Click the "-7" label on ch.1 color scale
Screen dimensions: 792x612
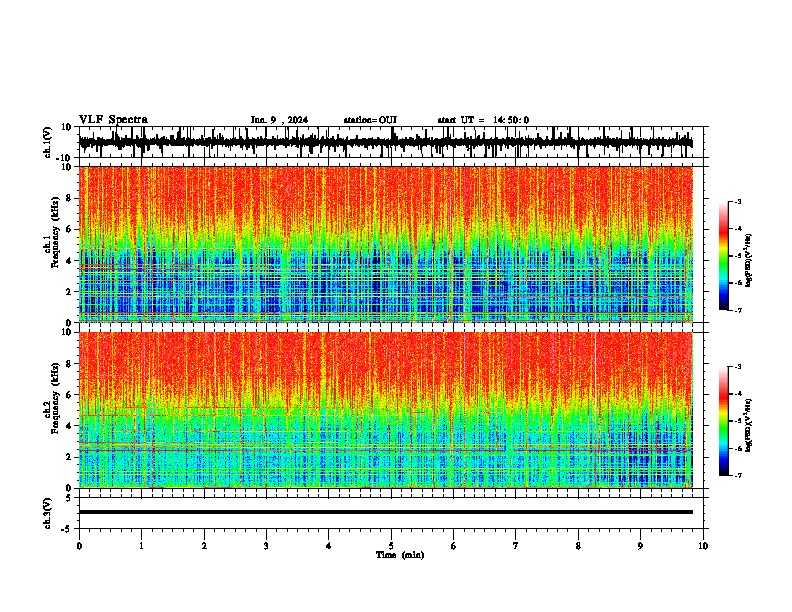[x=738, y=310]
